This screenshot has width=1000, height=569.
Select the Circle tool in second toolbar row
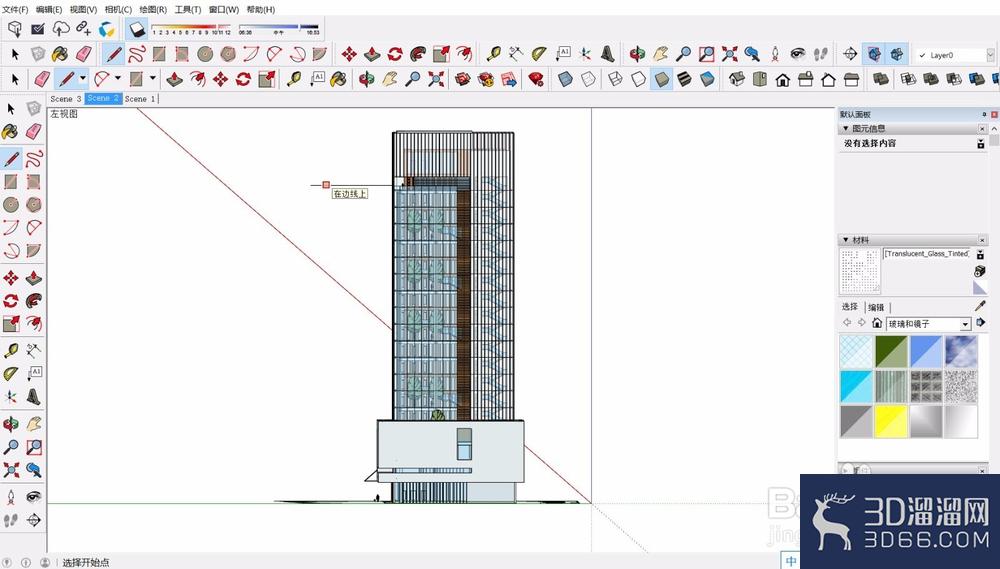205,54
